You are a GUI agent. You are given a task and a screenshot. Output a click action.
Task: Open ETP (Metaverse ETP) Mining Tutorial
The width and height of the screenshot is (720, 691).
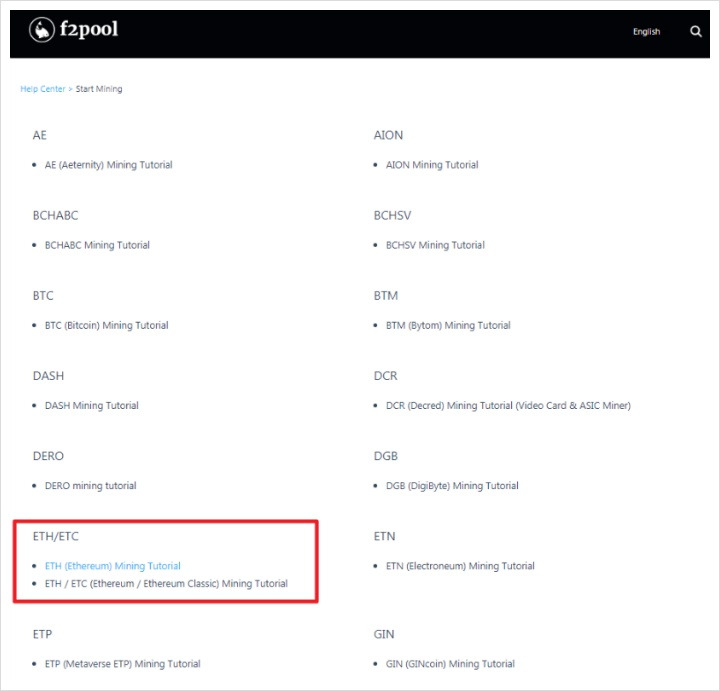[x=123, y=664]
